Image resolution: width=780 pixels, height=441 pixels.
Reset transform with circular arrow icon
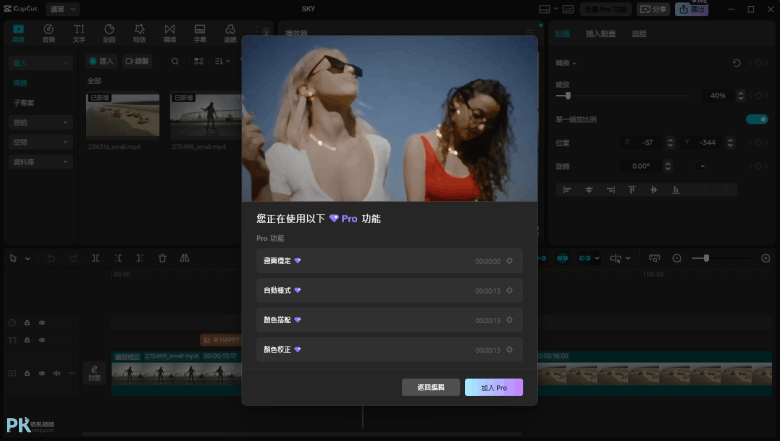click(737, 63)
